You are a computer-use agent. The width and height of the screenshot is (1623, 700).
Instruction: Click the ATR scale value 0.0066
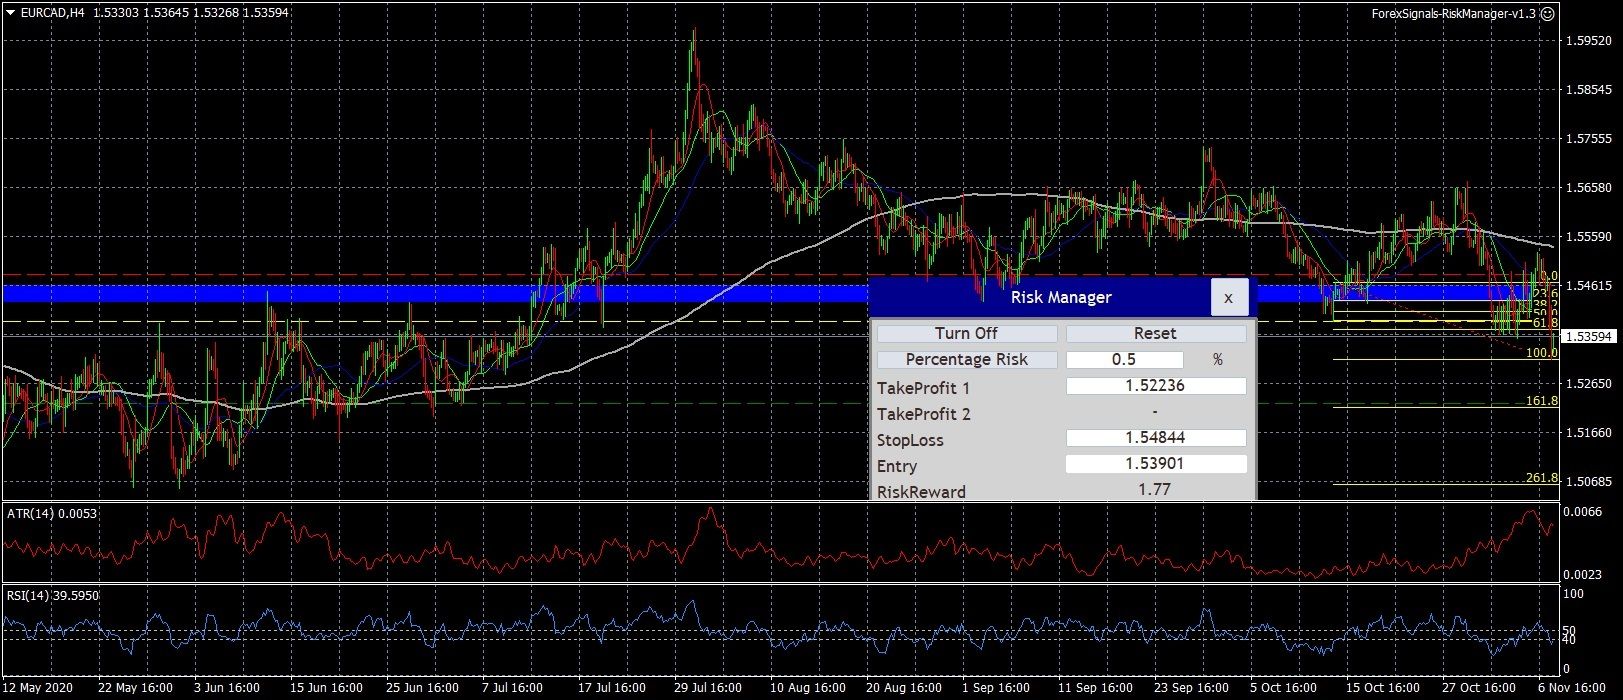point(1583,512)
